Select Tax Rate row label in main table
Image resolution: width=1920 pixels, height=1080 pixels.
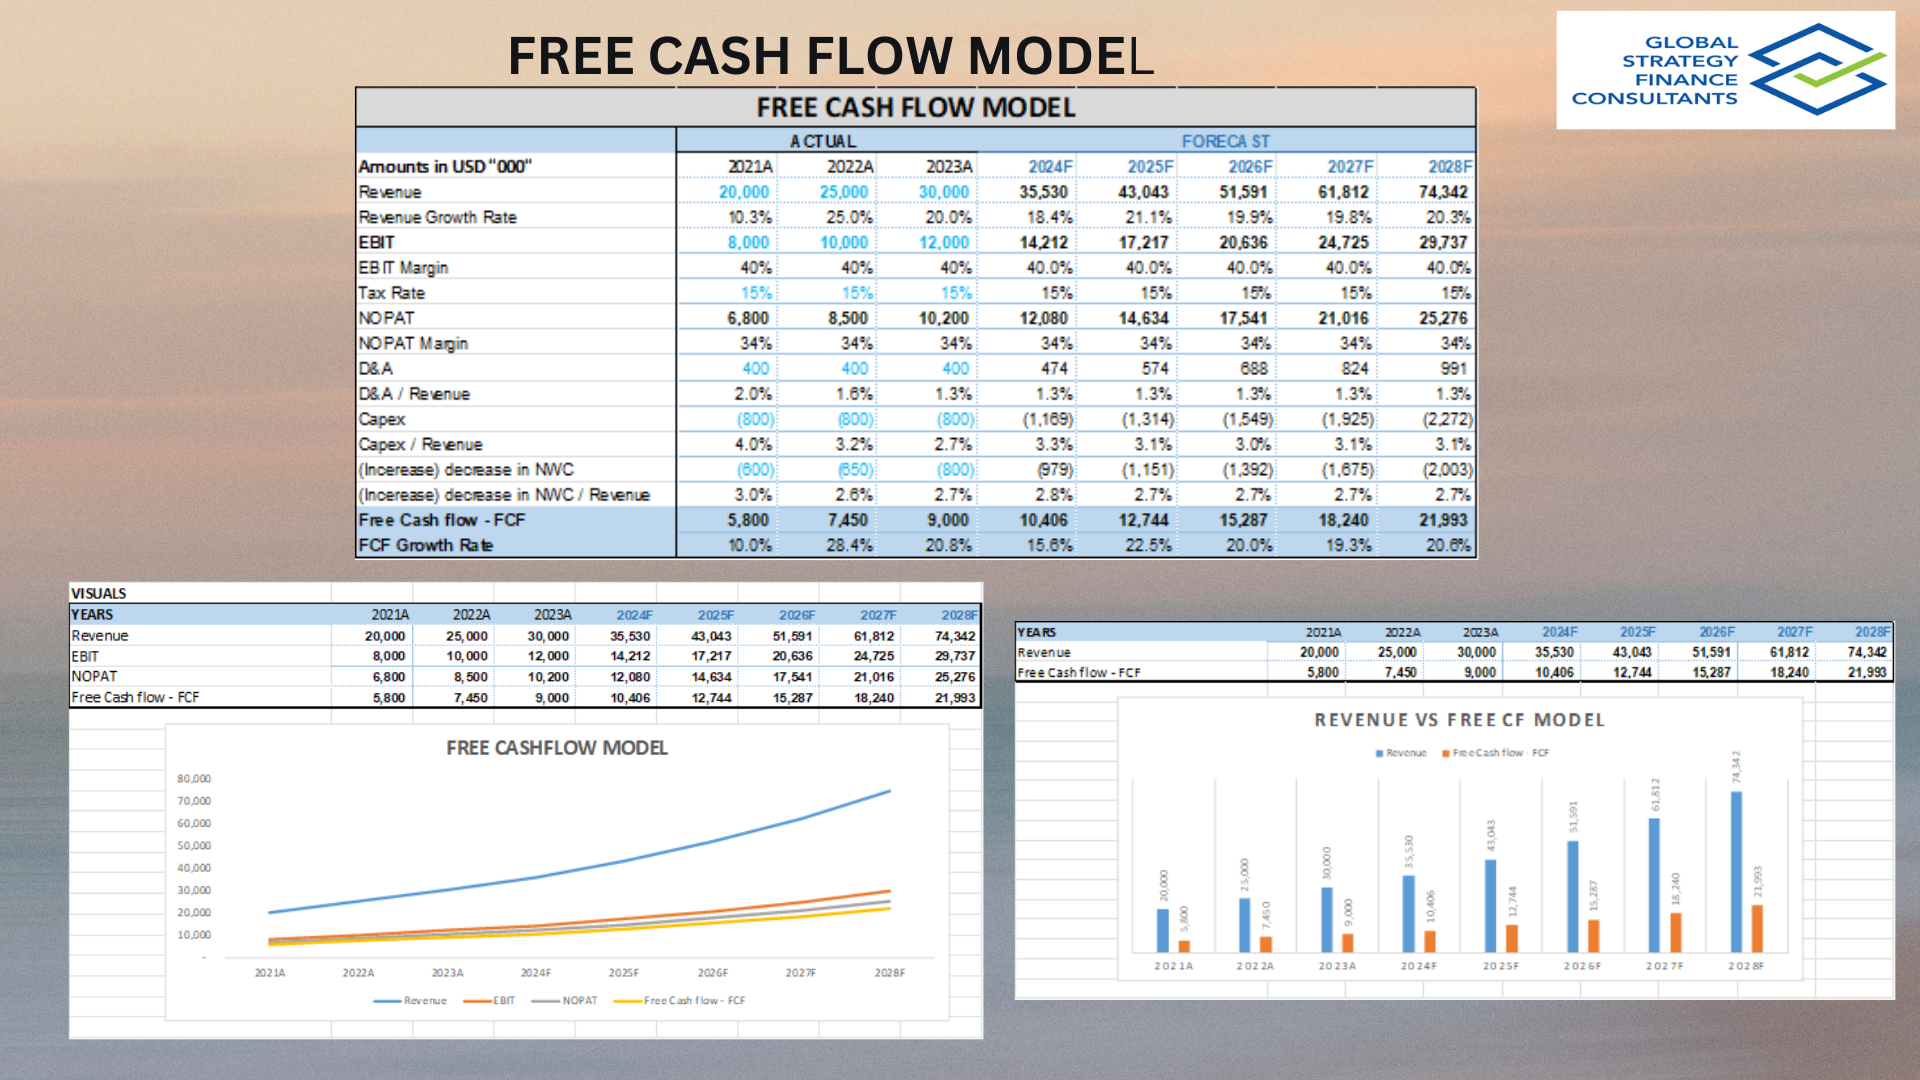(392, 293)
